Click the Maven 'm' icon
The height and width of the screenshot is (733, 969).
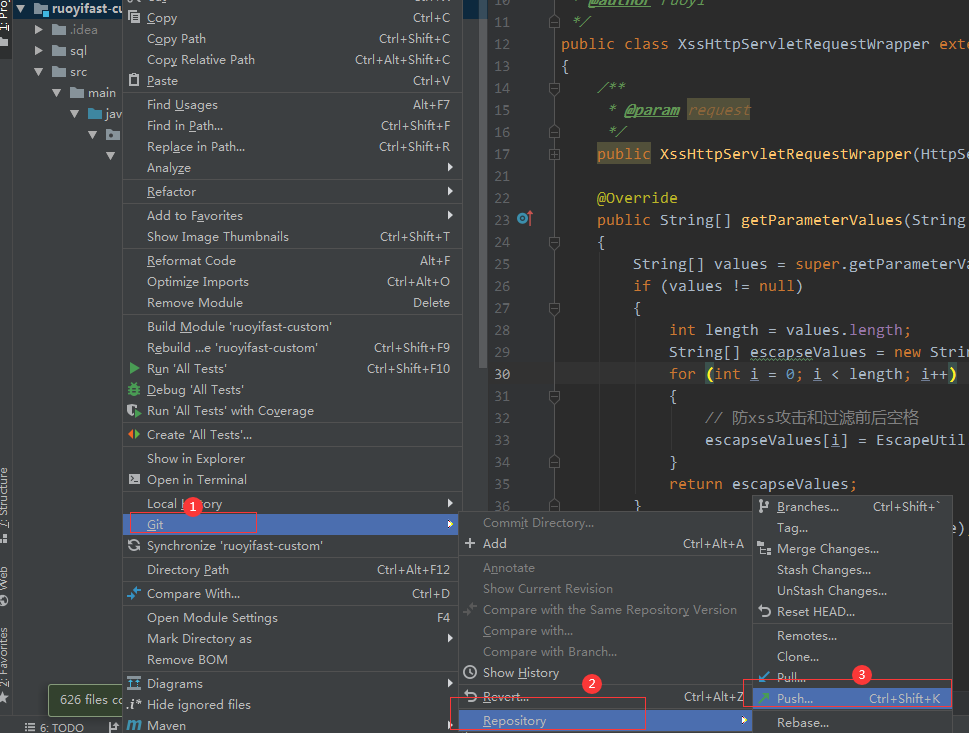(133, 726)
